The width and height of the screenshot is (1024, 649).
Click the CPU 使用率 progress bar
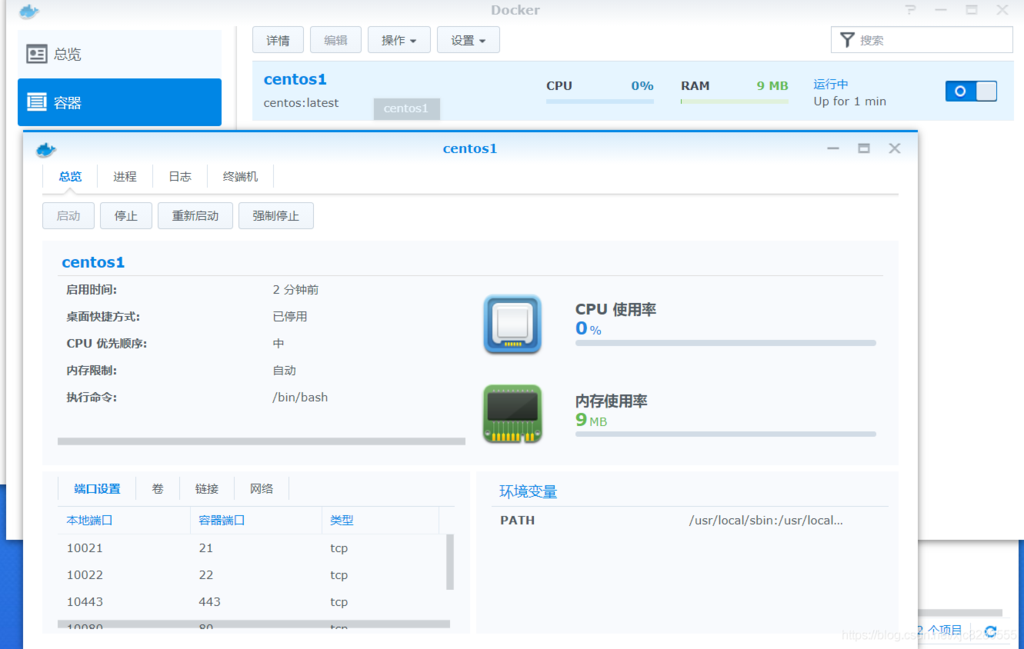tap(726, 343)
